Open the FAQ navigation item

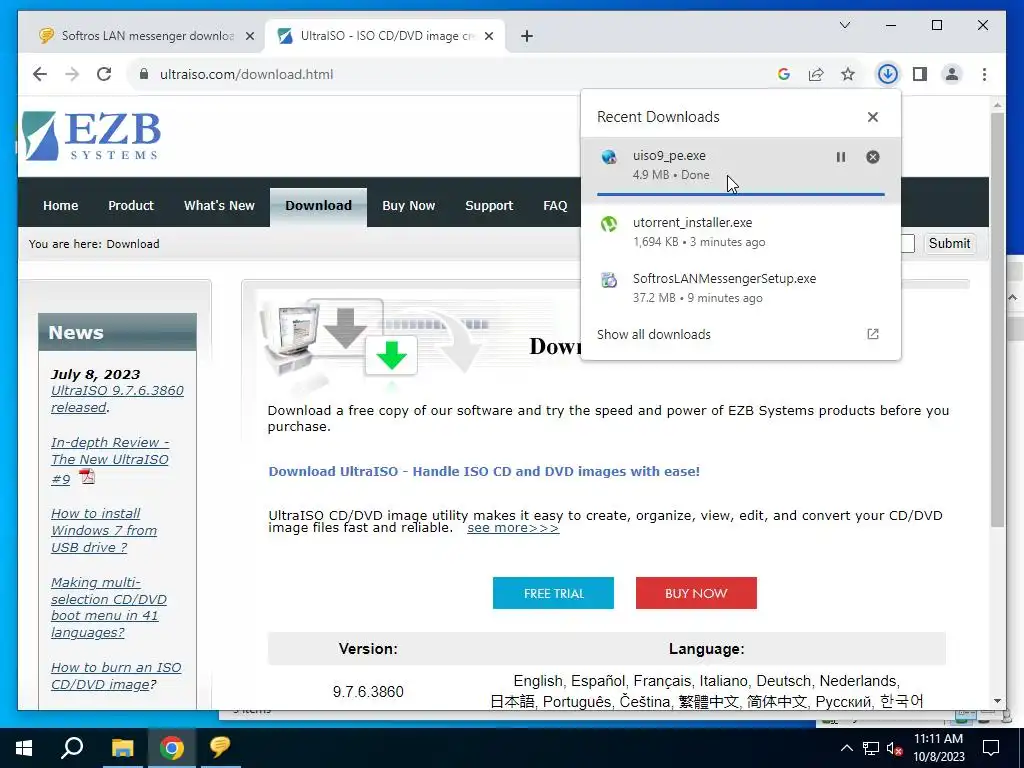(555, 206)
